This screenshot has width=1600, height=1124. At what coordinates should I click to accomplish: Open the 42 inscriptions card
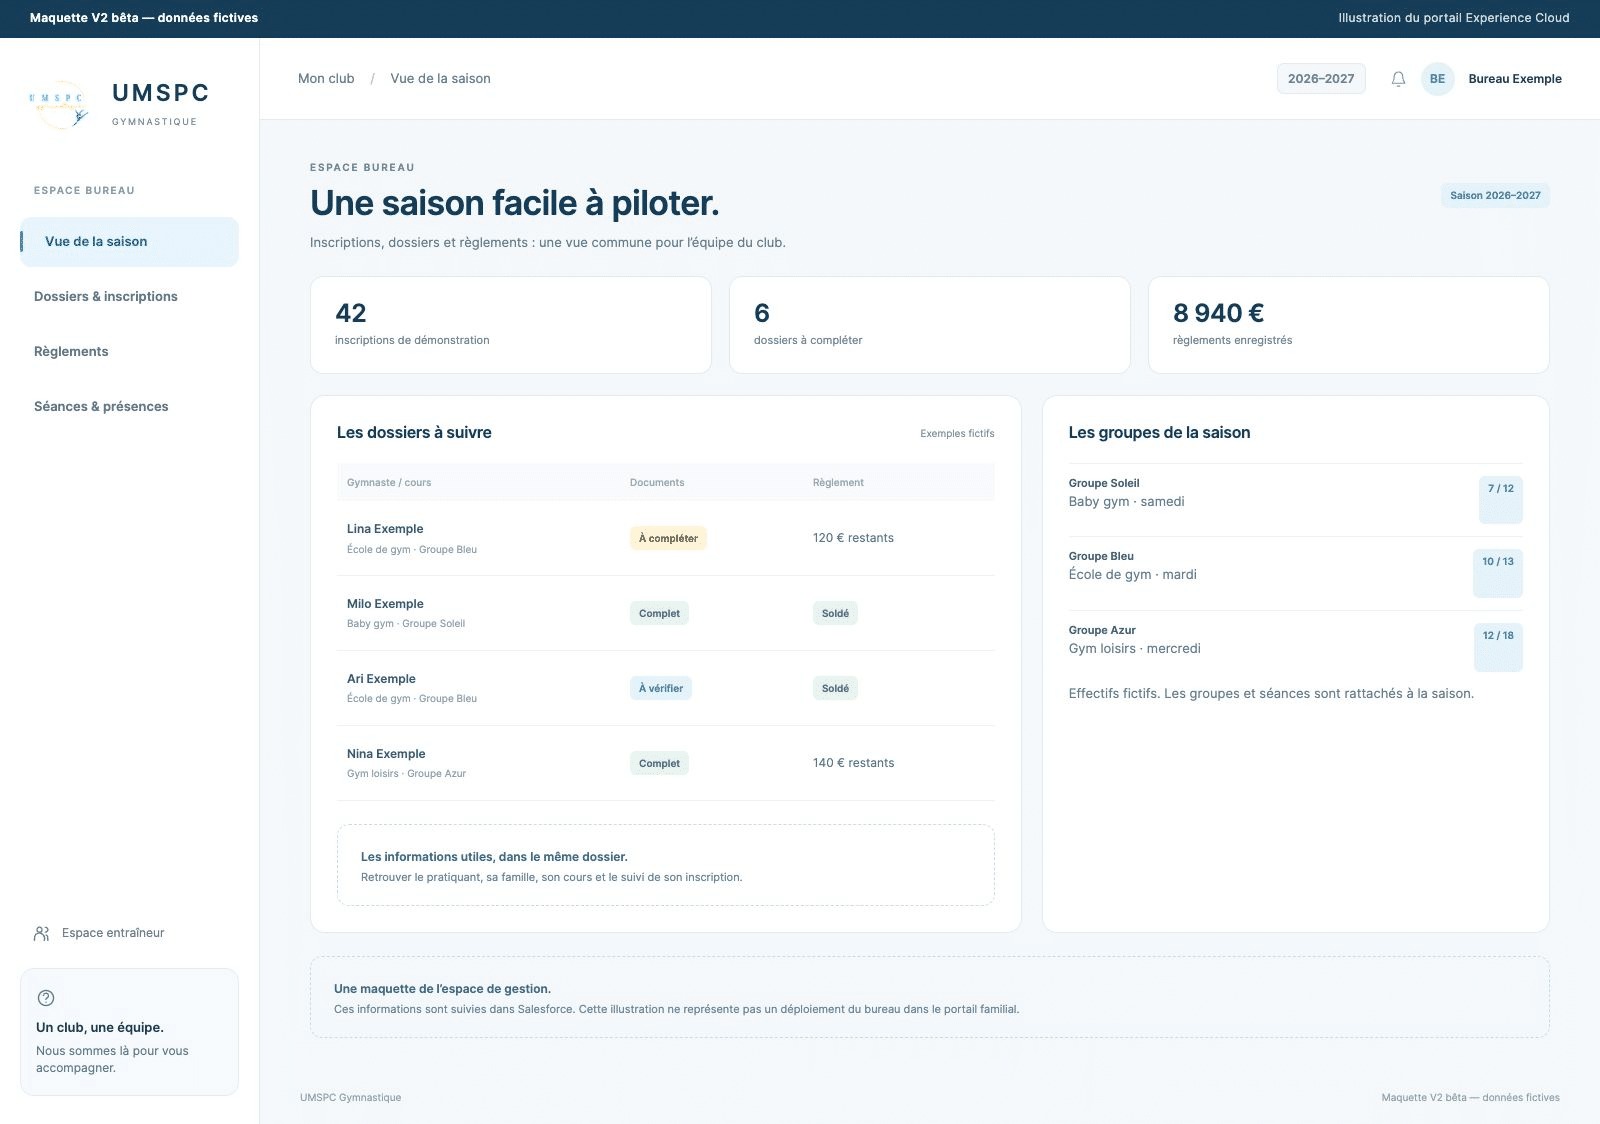click(511, 325)
